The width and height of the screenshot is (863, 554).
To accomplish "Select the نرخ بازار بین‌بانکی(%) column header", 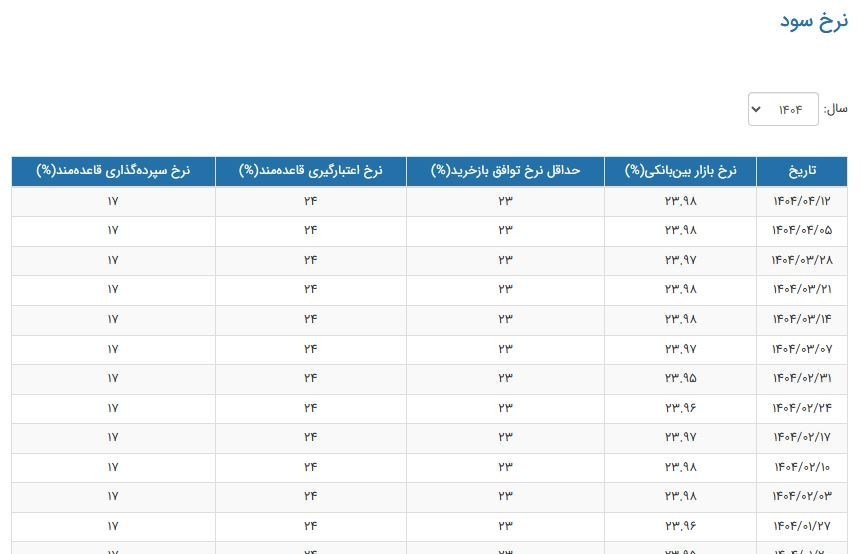I will (680, 171).
